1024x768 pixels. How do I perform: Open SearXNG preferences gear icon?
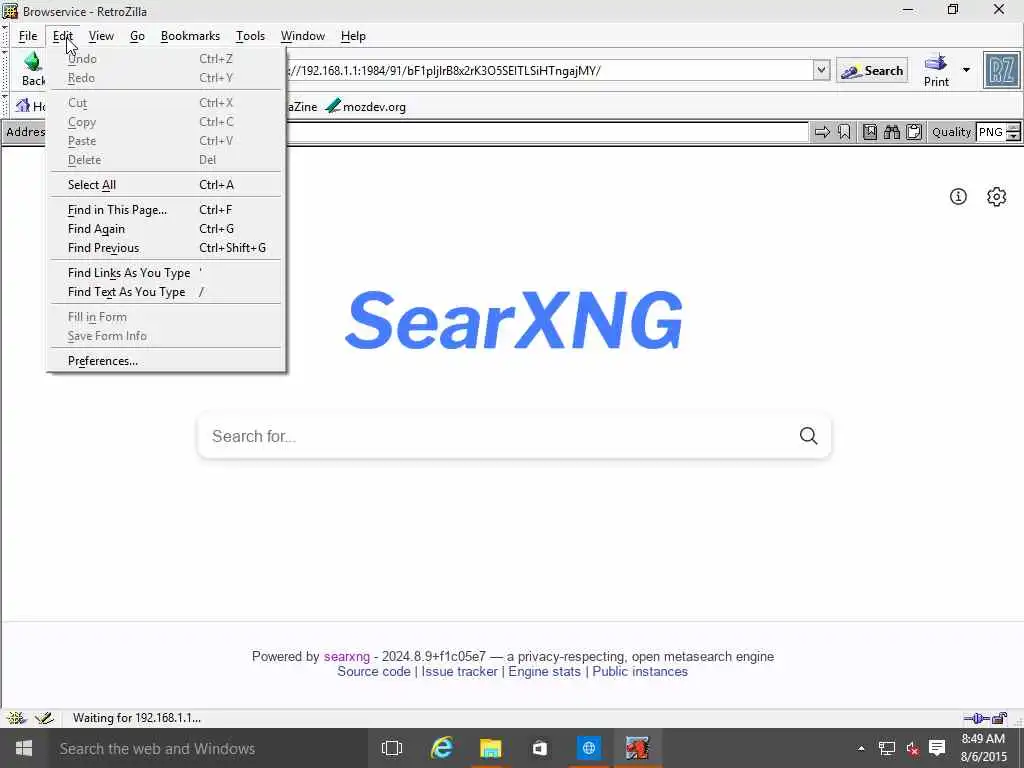997,197
